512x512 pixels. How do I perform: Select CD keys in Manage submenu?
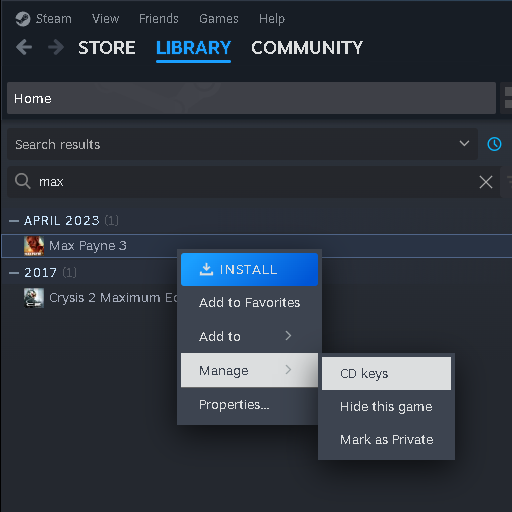point(386,373)
